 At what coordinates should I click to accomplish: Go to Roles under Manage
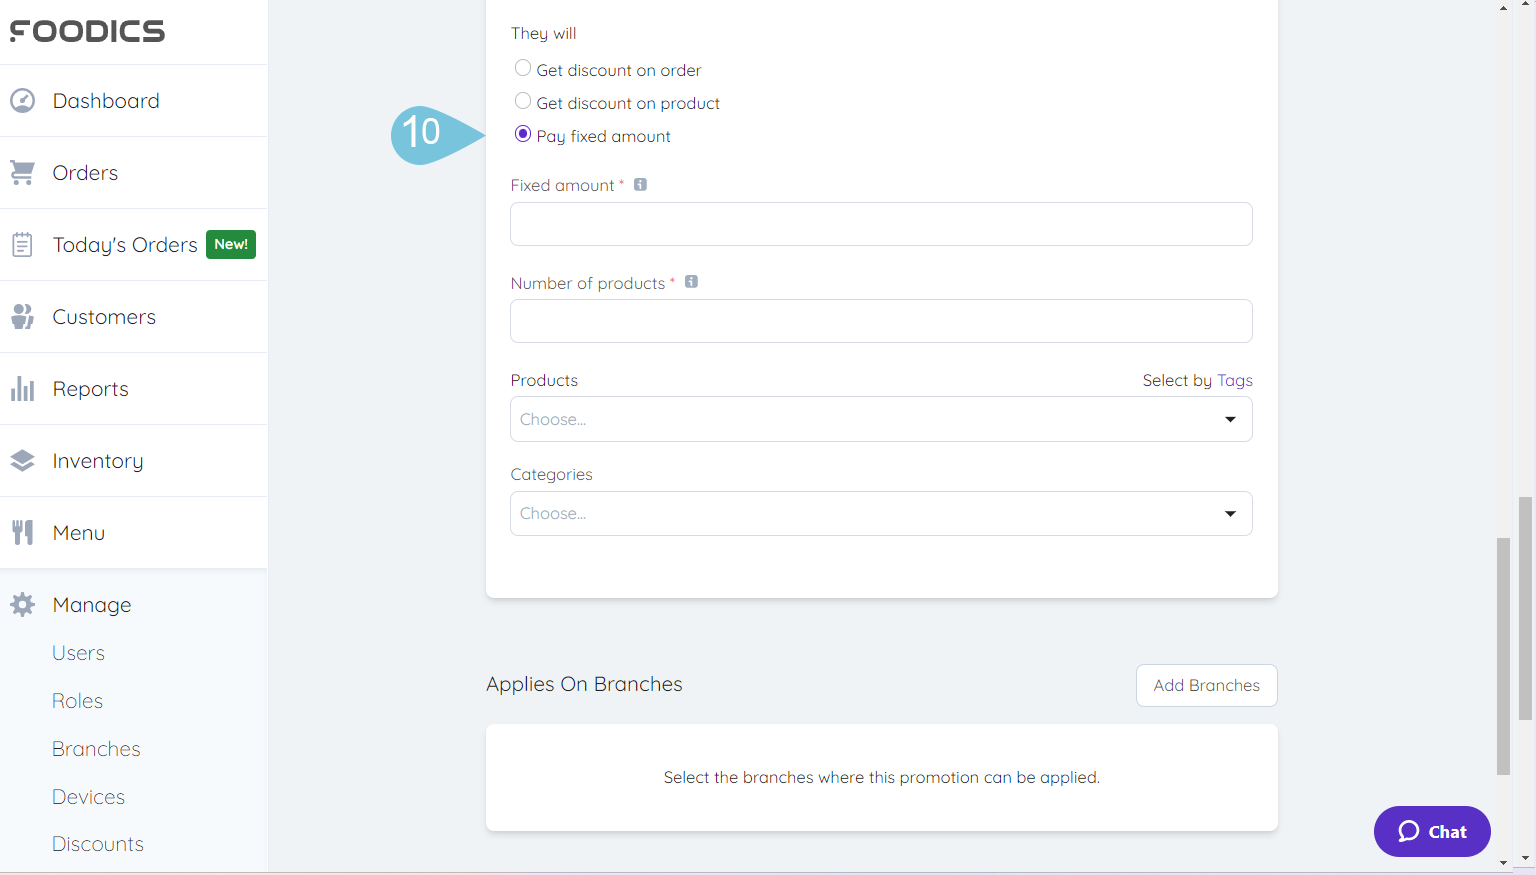(77, 701)
